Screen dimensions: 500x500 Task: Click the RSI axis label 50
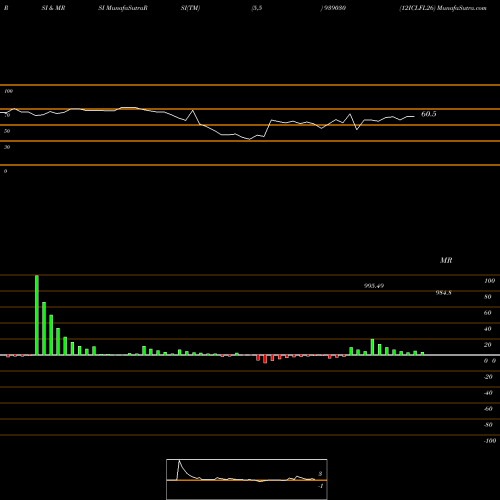(x=7, y=131)
